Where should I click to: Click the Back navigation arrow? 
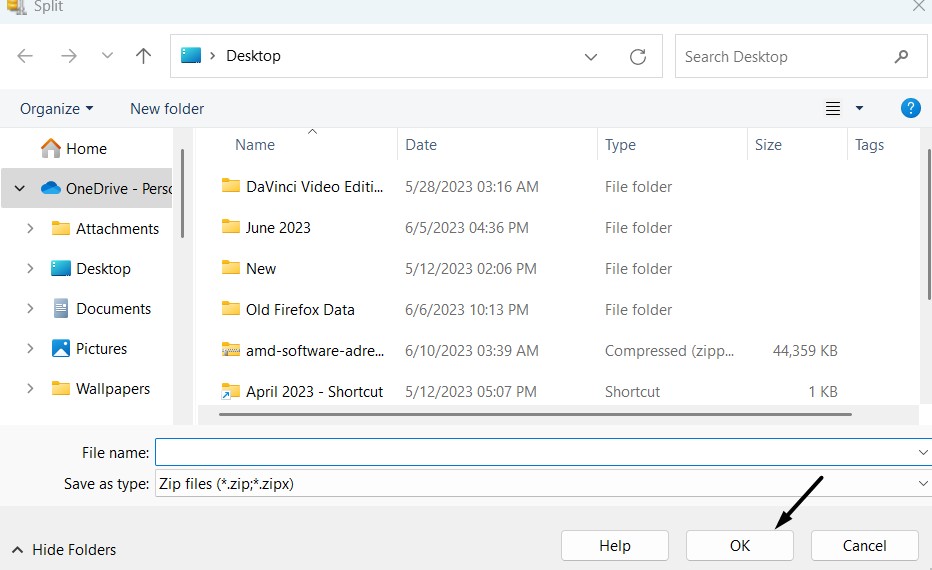26,57
